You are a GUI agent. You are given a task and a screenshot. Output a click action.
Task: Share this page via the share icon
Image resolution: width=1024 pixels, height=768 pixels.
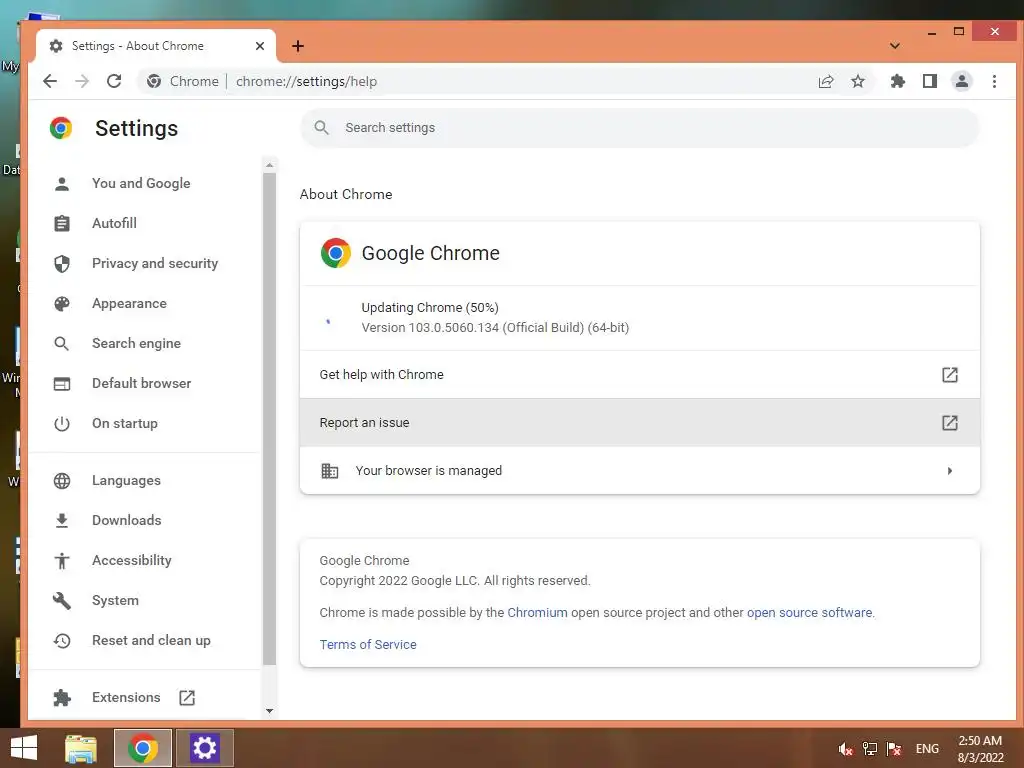coord(826,81)
